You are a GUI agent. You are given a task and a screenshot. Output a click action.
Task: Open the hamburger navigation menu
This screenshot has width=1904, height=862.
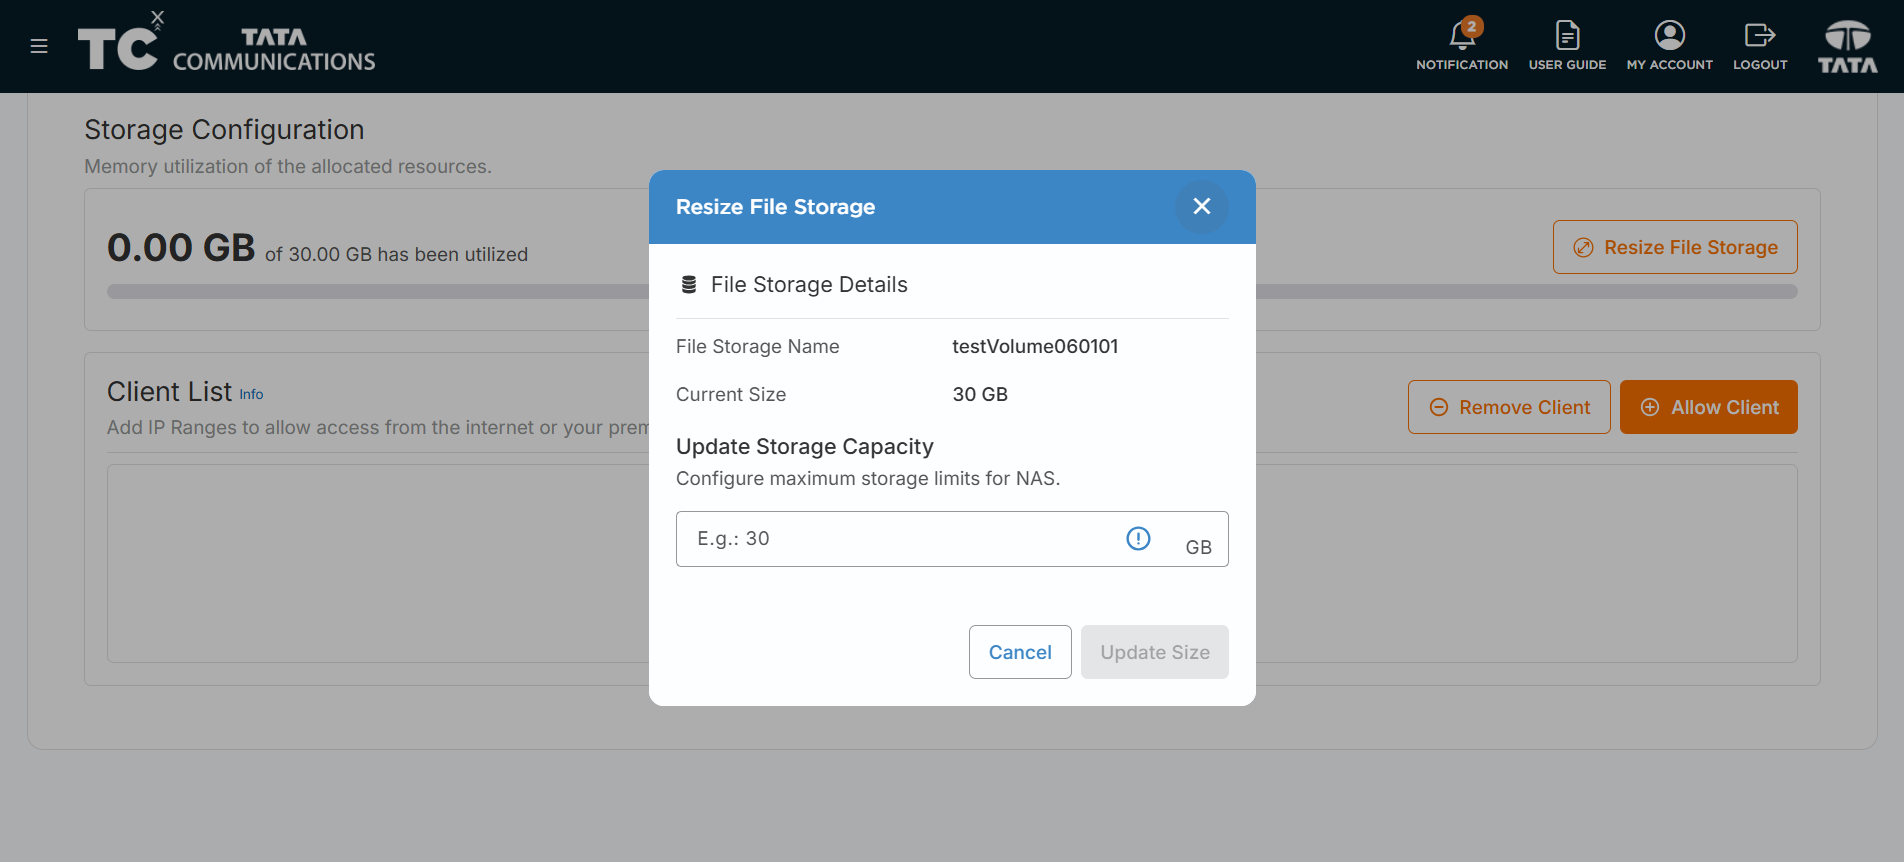click(39, 46)
